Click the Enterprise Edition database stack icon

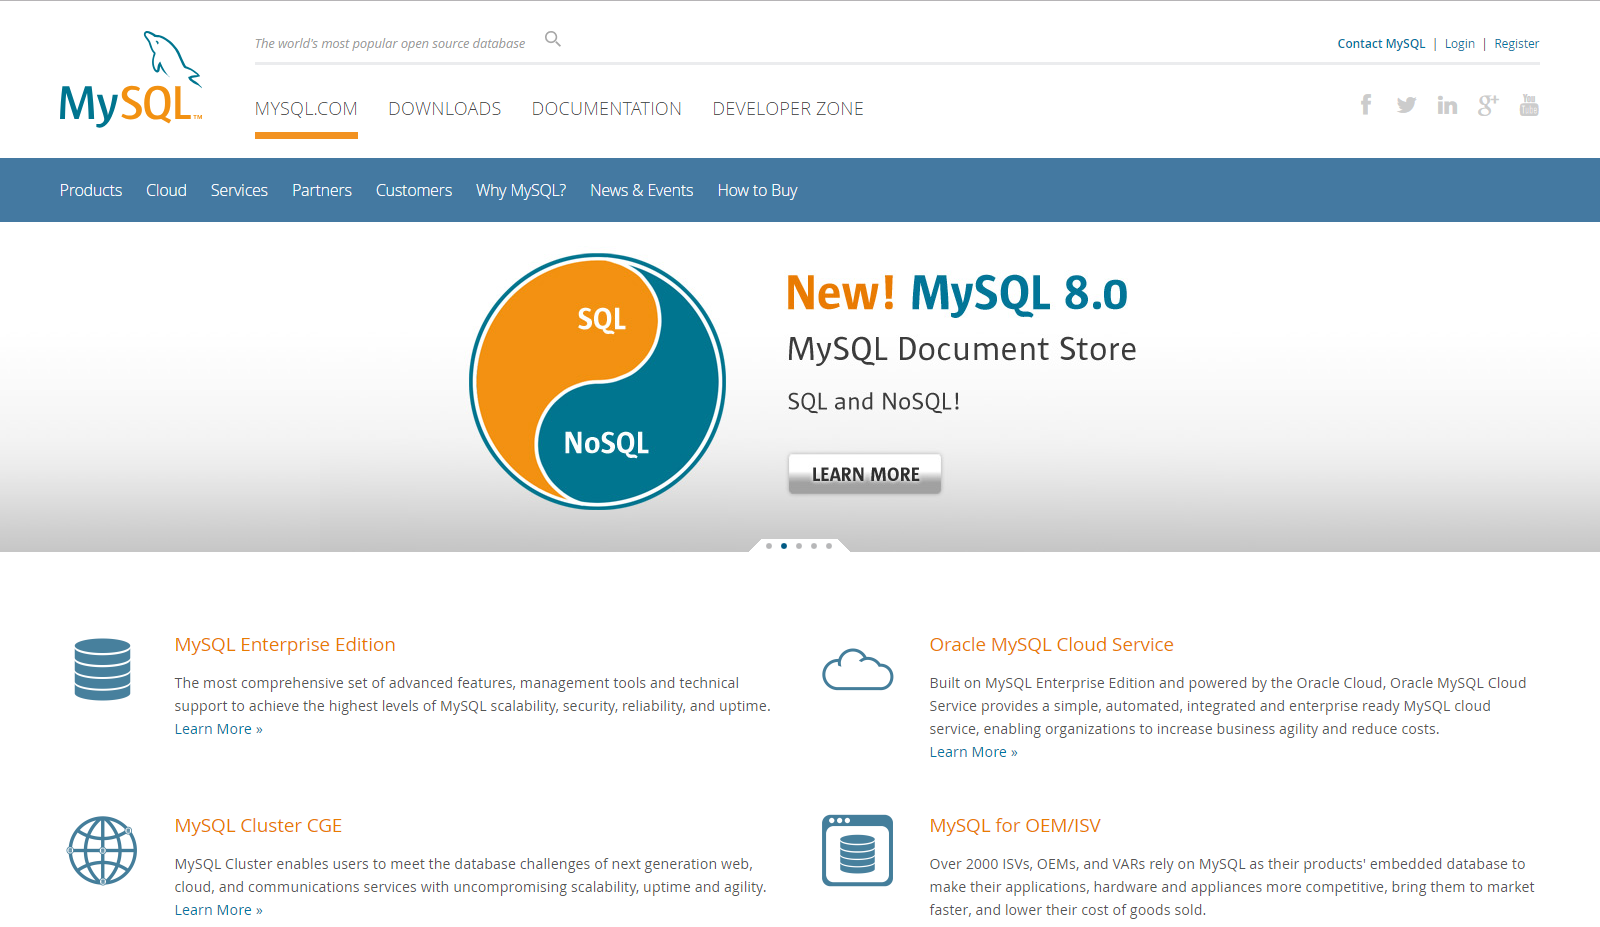[x=102, y=669]
